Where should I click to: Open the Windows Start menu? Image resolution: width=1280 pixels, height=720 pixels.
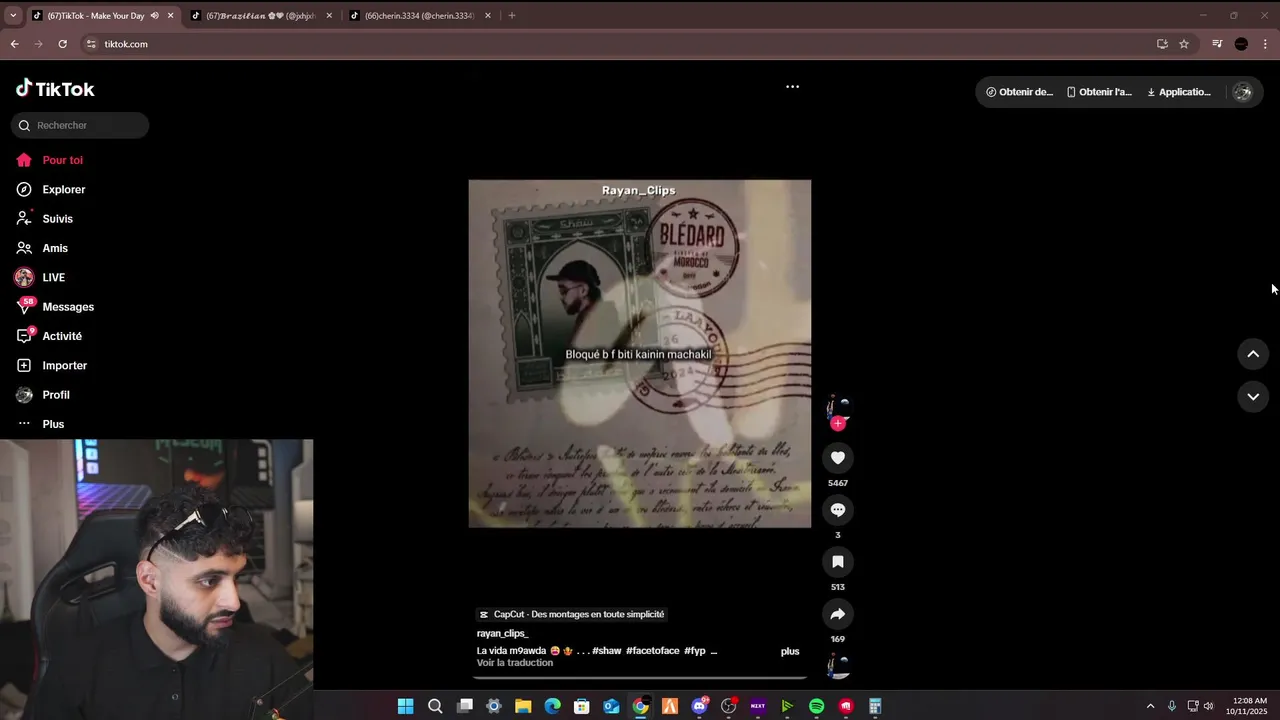point(405,706)
